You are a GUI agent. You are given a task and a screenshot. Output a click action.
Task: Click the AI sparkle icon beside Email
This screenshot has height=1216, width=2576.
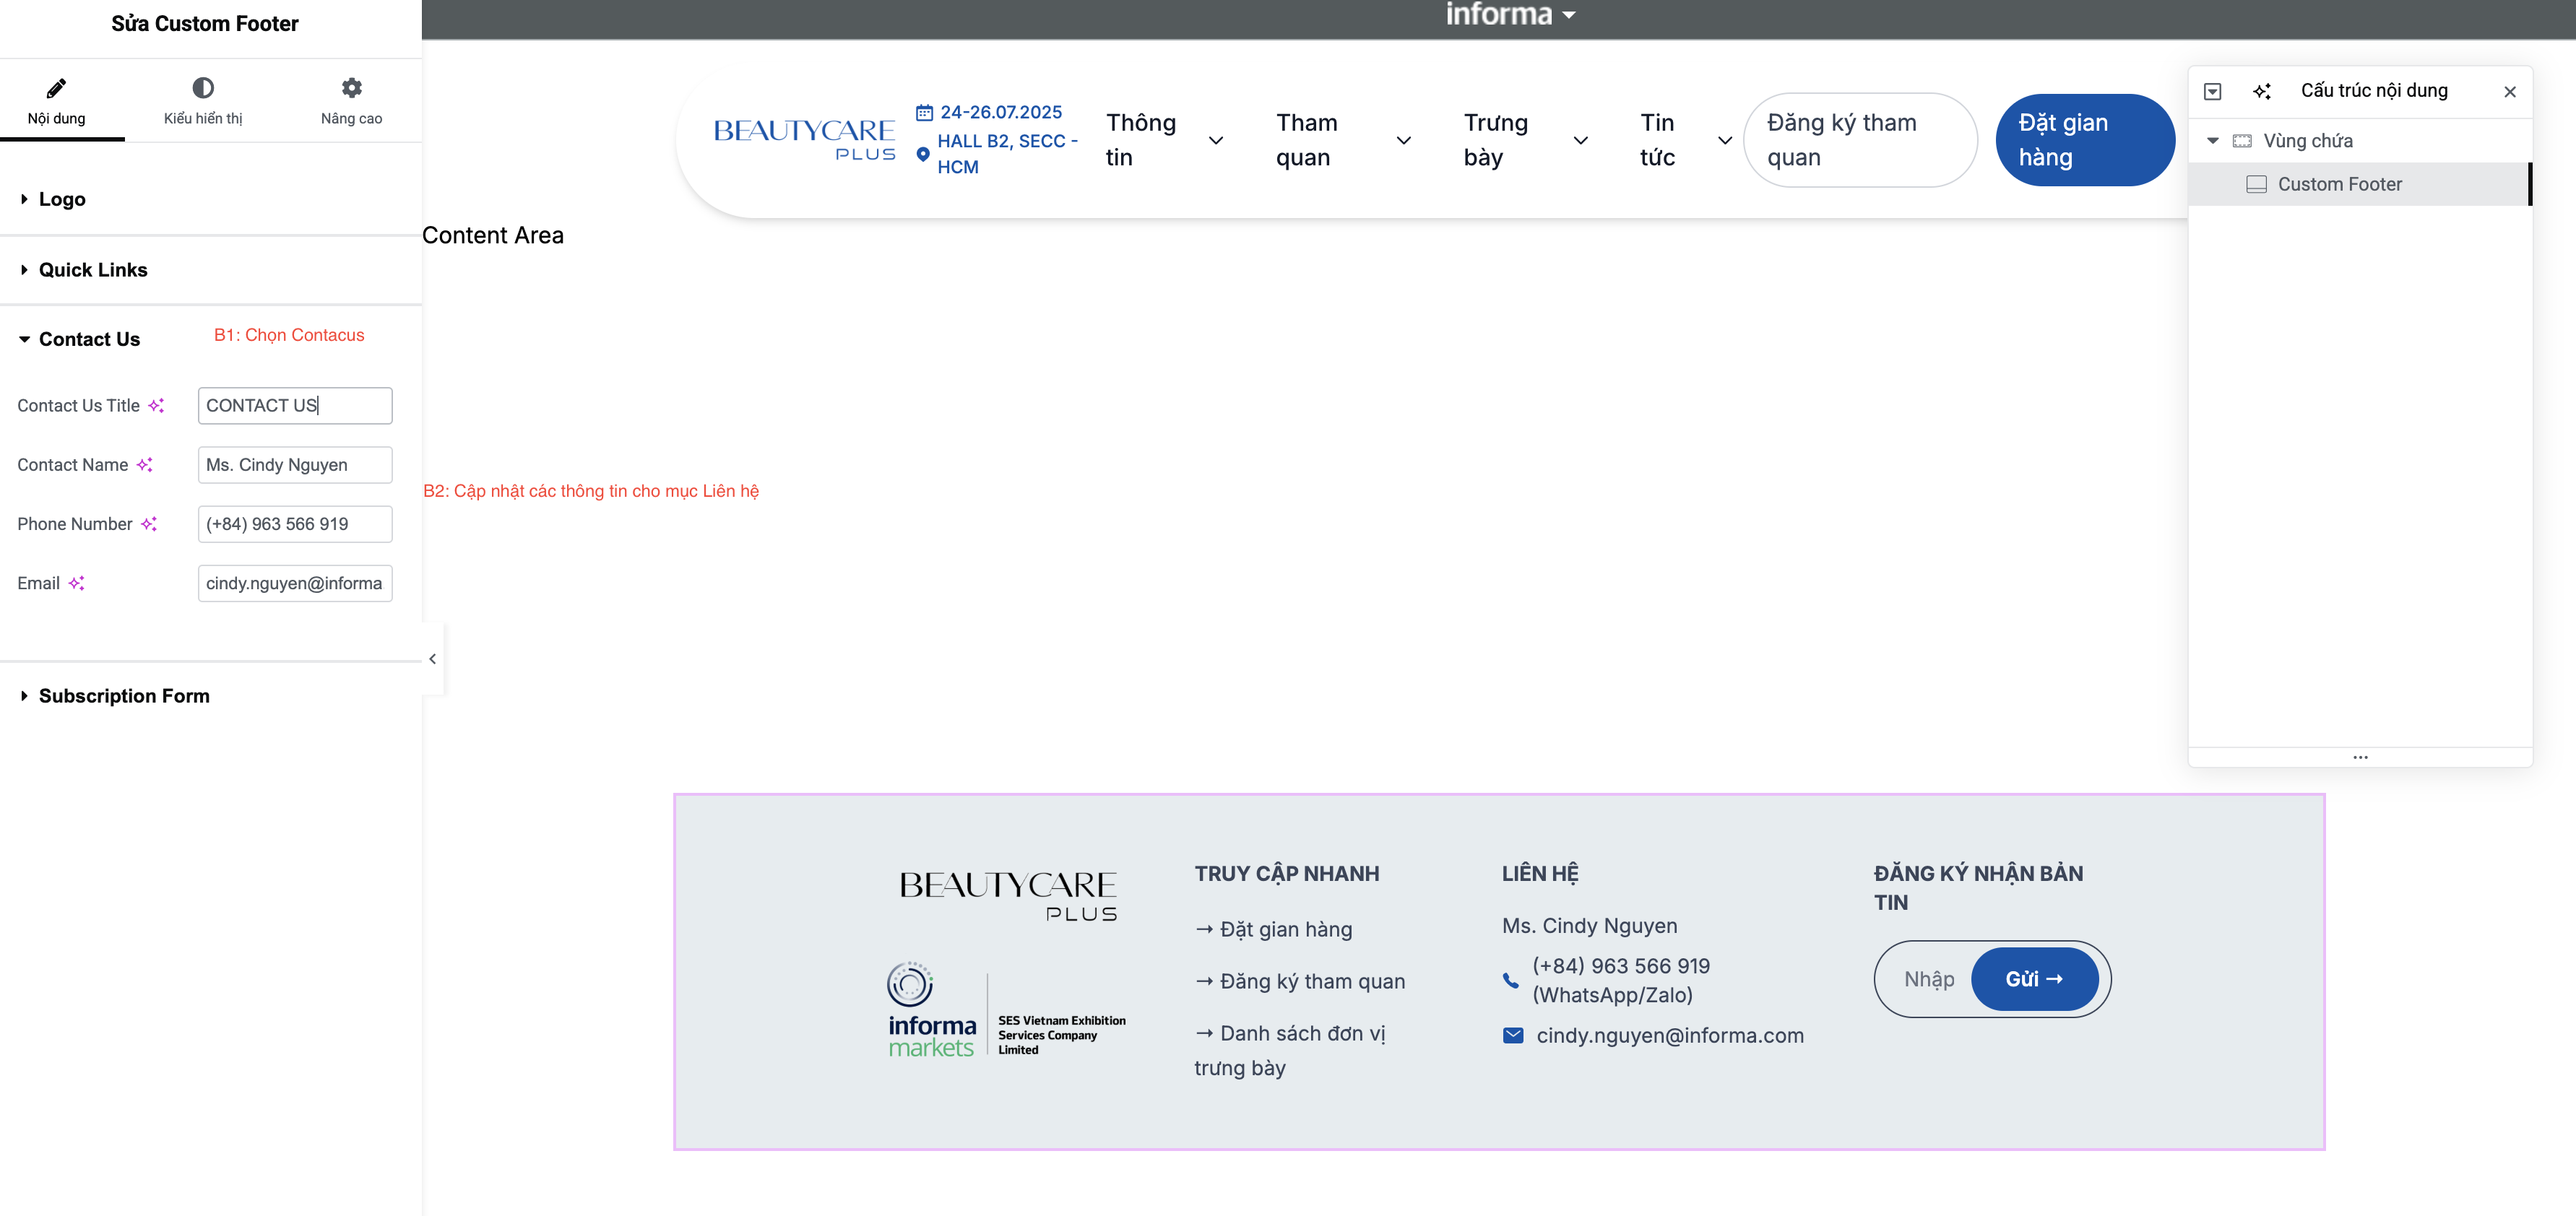pos(76,583)
